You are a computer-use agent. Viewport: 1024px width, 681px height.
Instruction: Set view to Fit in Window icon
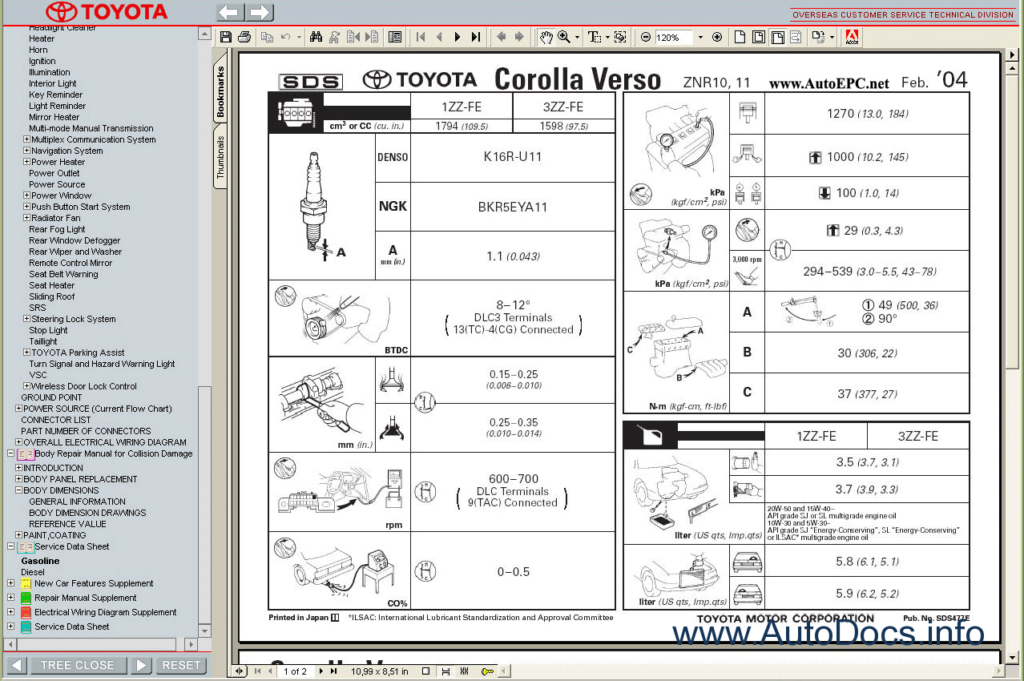click(758, 37)
